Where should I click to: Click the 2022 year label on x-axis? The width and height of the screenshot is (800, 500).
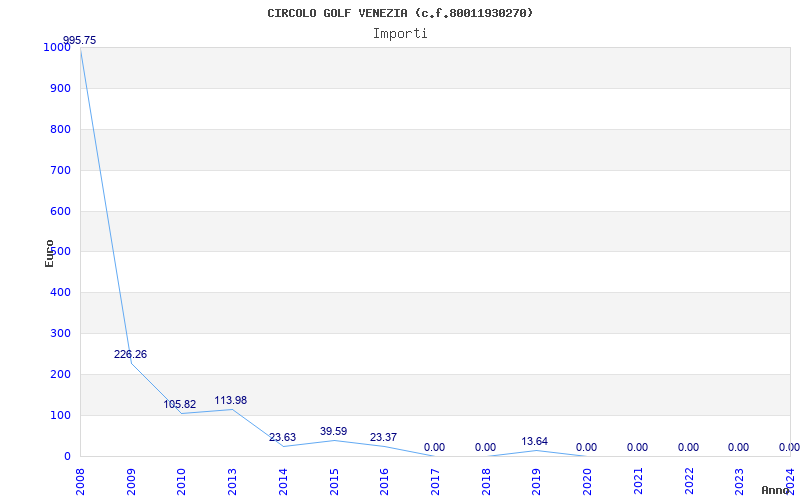pos(688,481)
